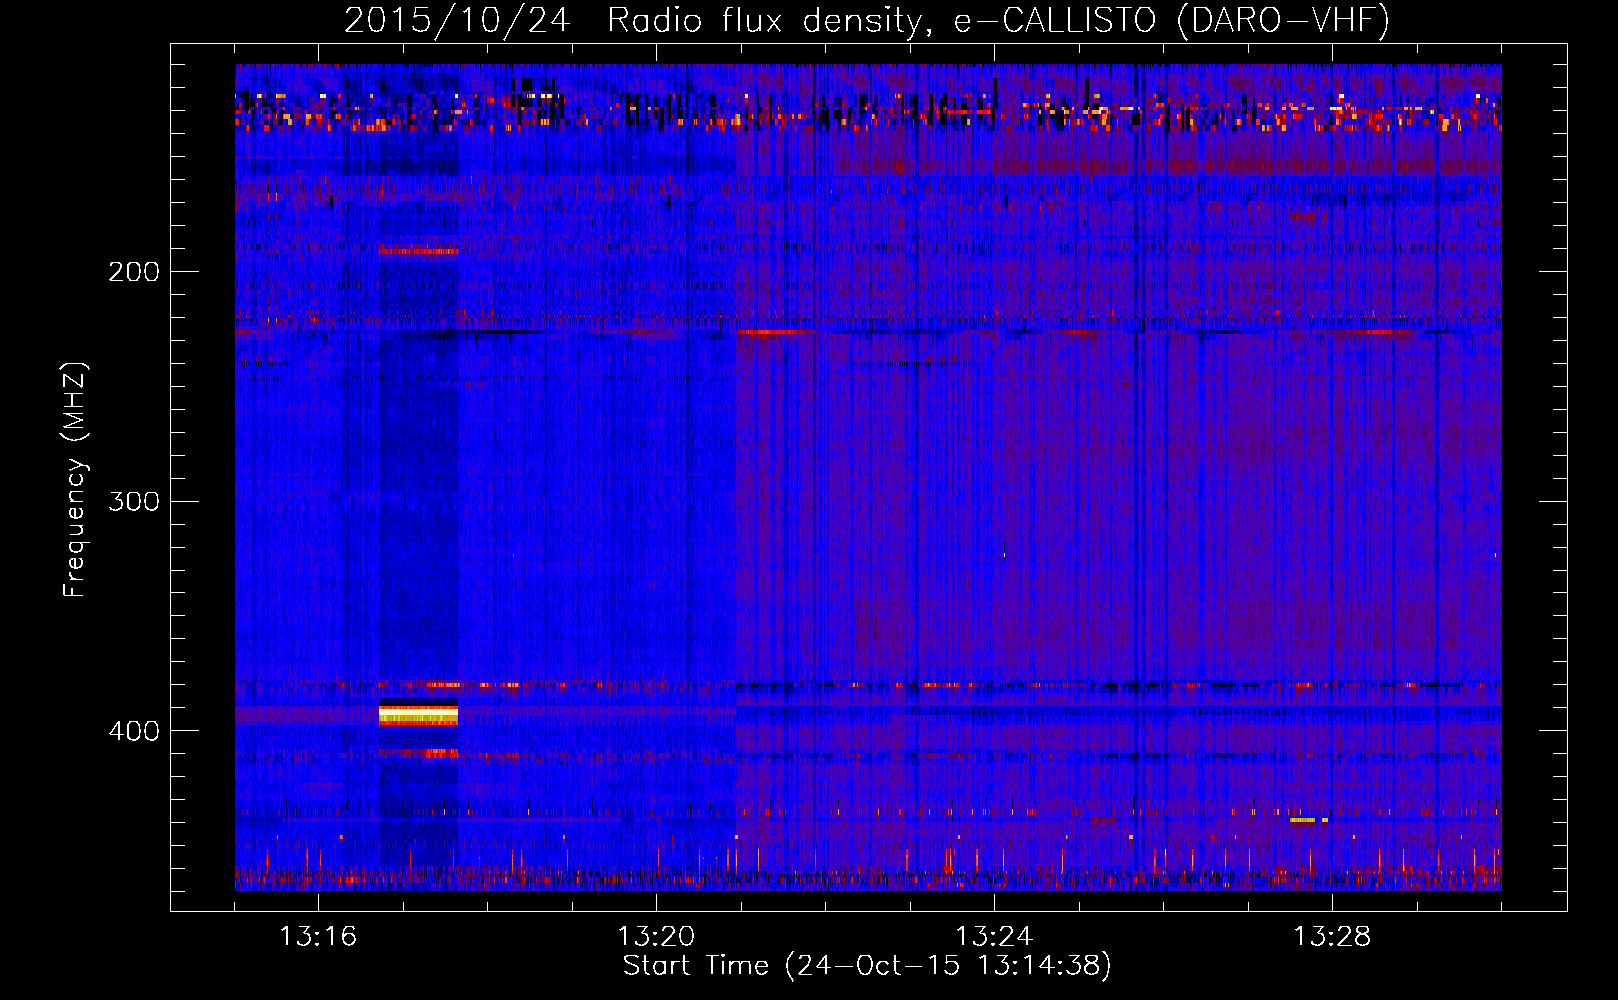Select the 200 frequency tick label
Image resolution: width=1618 pixels, height=1000 pixels.
tap(134, 271)
